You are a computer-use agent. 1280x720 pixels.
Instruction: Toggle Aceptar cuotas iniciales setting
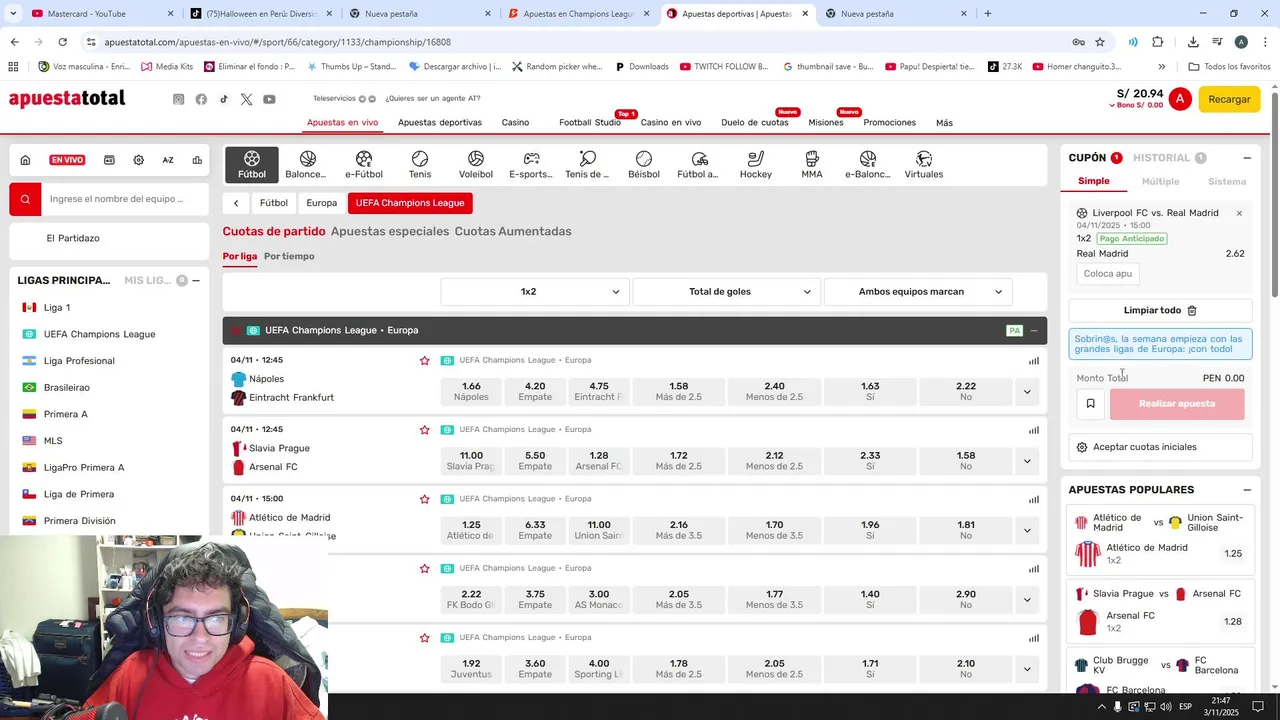pyautogui.click(x=1160, y=447)
